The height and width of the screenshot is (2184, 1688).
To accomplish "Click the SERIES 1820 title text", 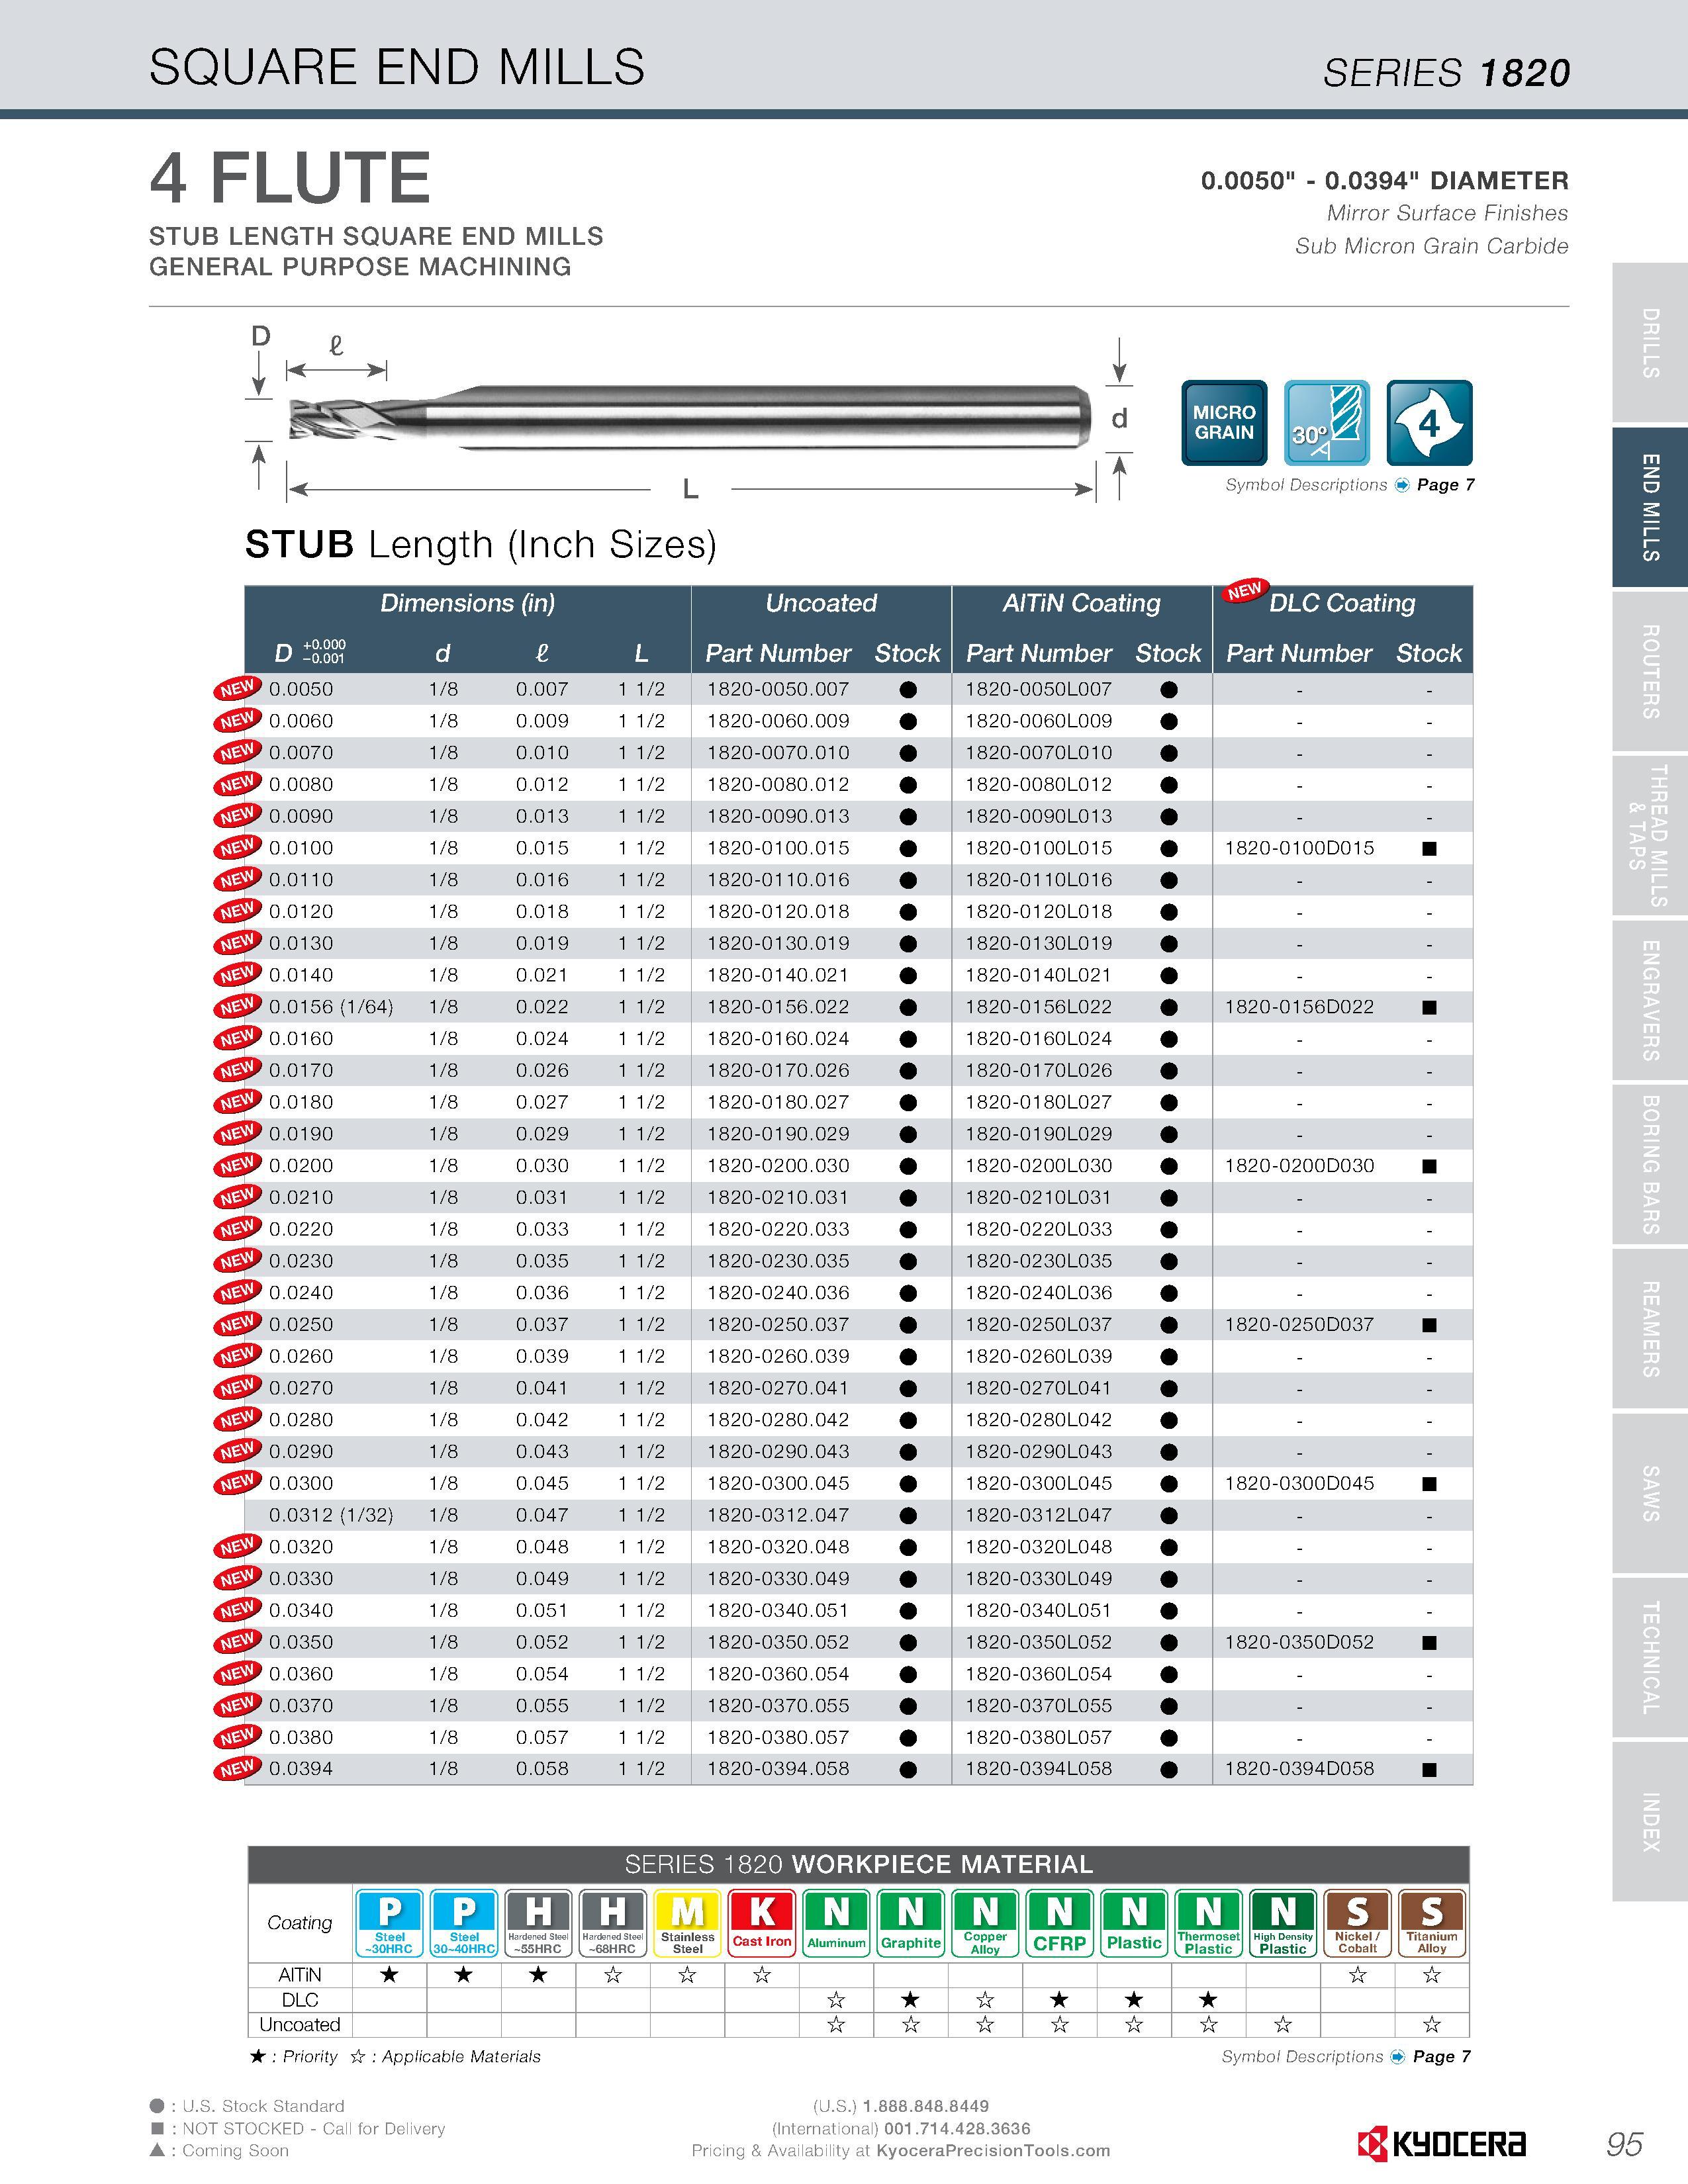I will click(1446, 73).
